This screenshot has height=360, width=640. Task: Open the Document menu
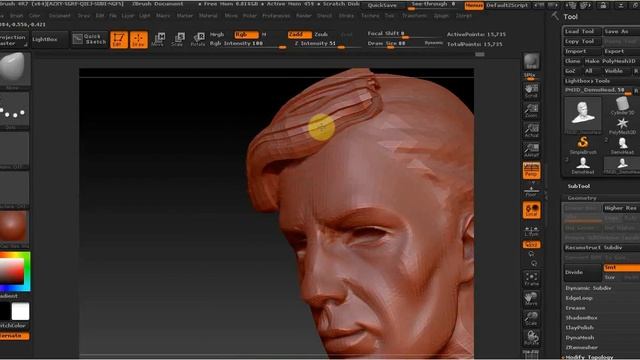[x=60, y=16]
